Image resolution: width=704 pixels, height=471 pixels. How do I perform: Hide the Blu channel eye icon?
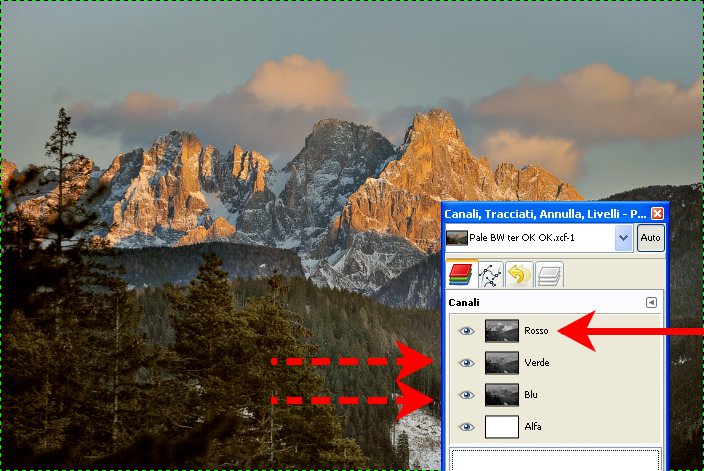[466, 395]
